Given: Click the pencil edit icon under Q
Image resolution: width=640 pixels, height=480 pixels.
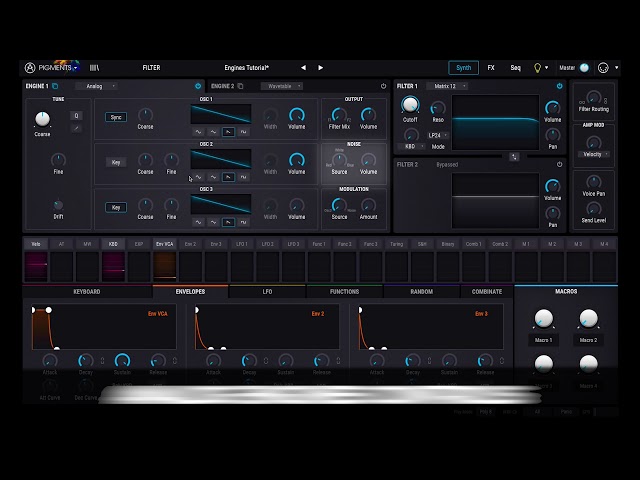Looking at the screenshot, I should pyautogui.click(x=76, y=129).
